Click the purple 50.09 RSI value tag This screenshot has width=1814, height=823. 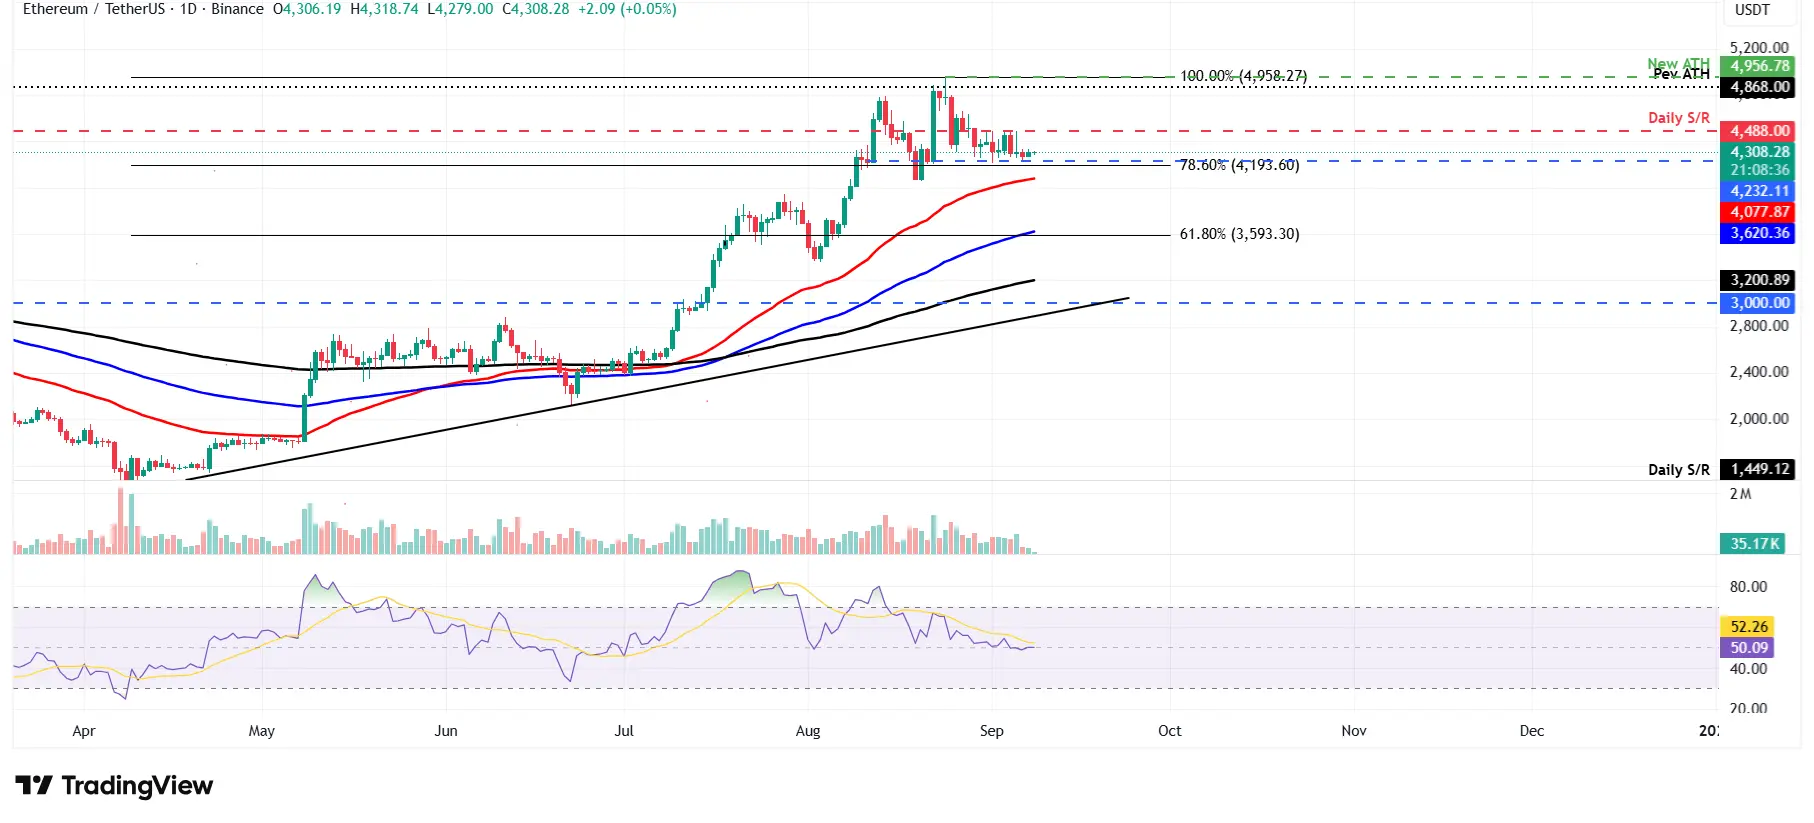tap(1748, 648)
